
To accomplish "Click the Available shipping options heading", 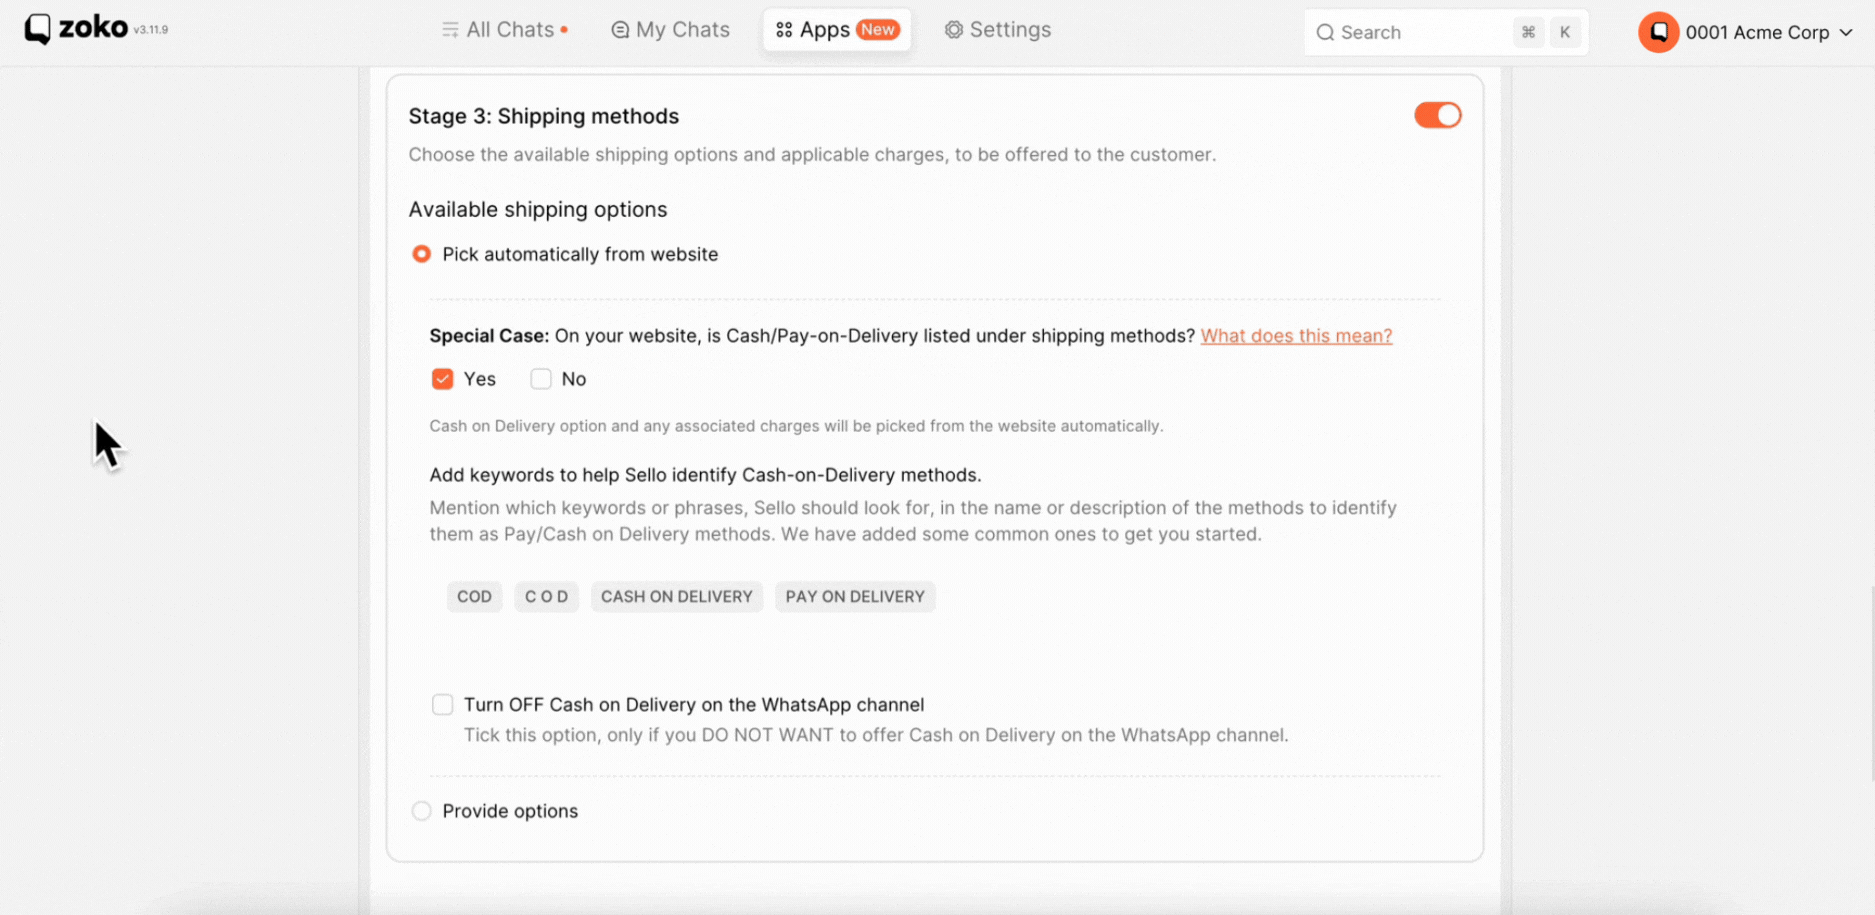I will point(538,209).
